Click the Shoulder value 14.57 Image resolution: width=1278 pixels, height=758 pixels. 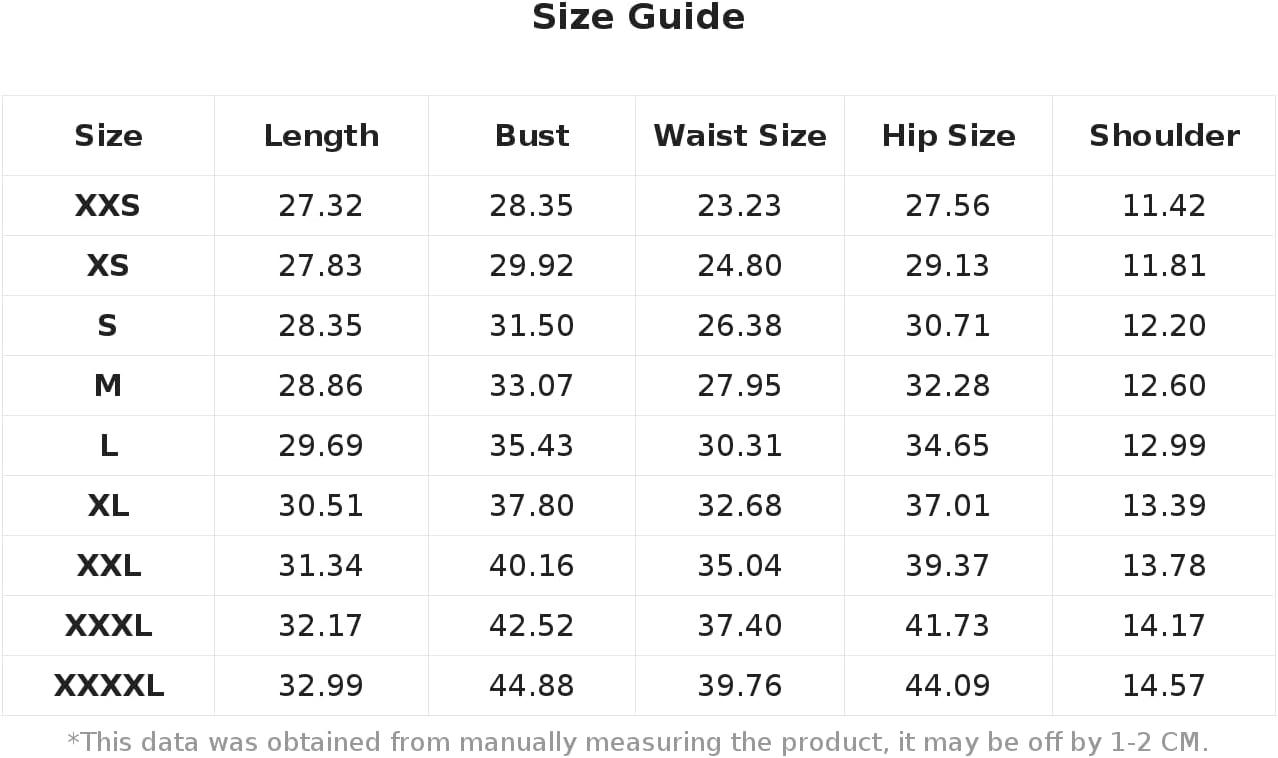tap(1164, 686)
